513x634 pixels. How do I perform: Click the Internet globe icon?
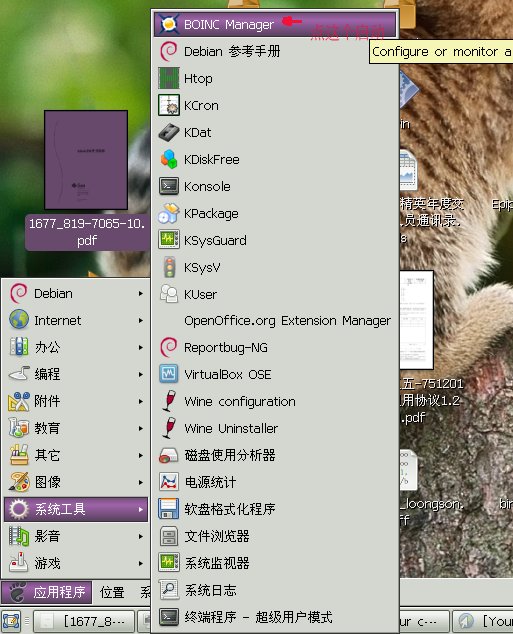[x=19, y=320]
